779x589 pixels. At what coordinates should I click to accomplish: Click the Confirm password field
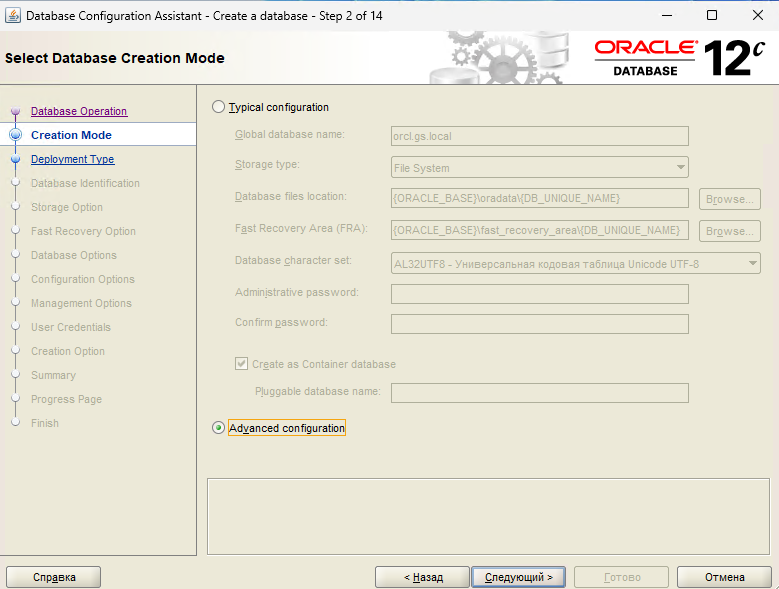pos(540,324)
